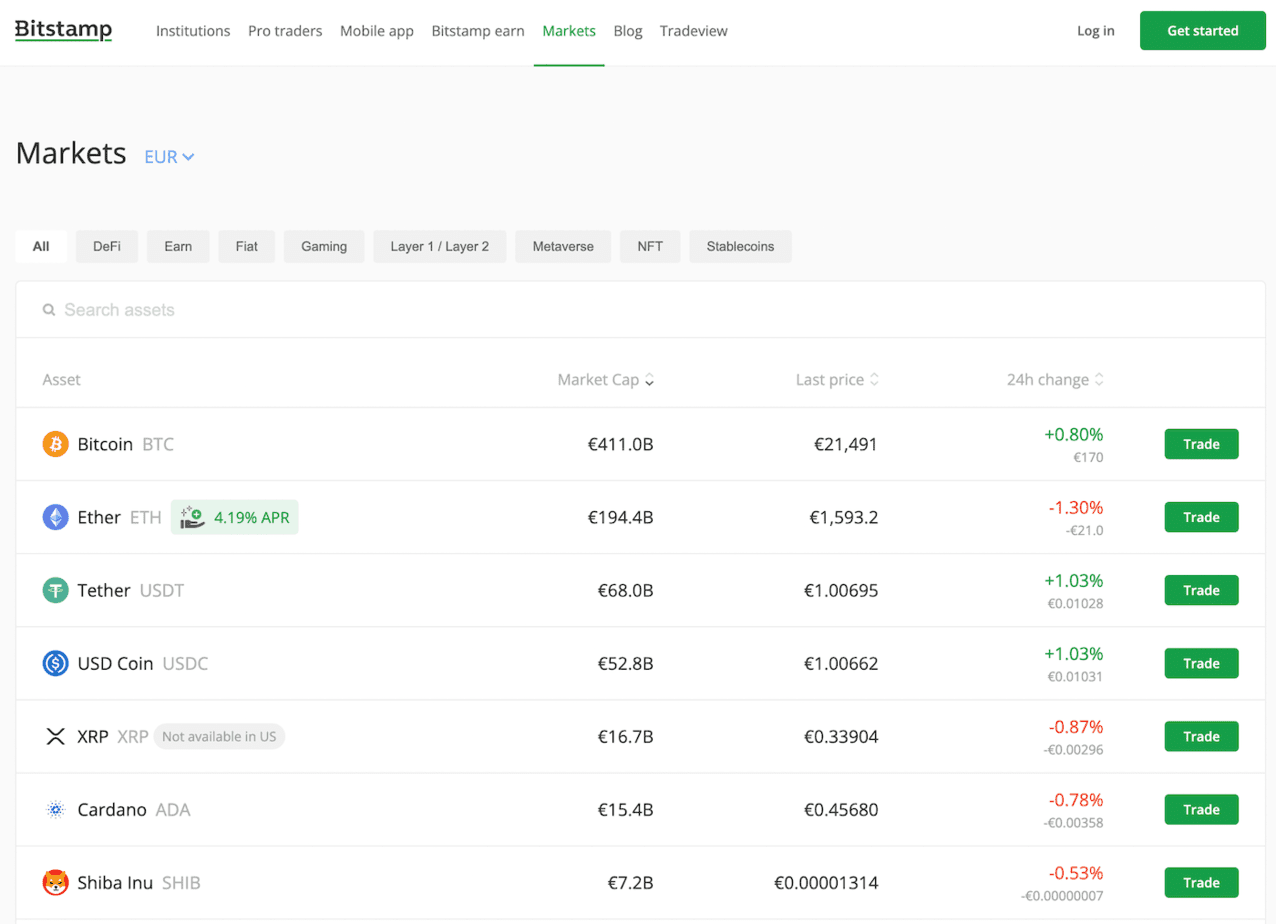
Task: Trade USD Coin button
Action: 1201,663
